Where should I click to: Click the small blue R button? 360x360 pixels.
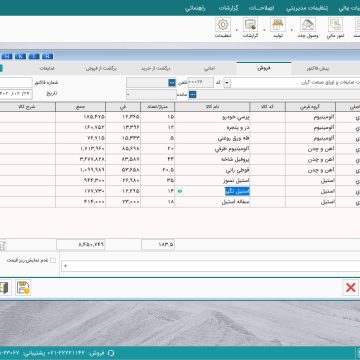(48, 56)
